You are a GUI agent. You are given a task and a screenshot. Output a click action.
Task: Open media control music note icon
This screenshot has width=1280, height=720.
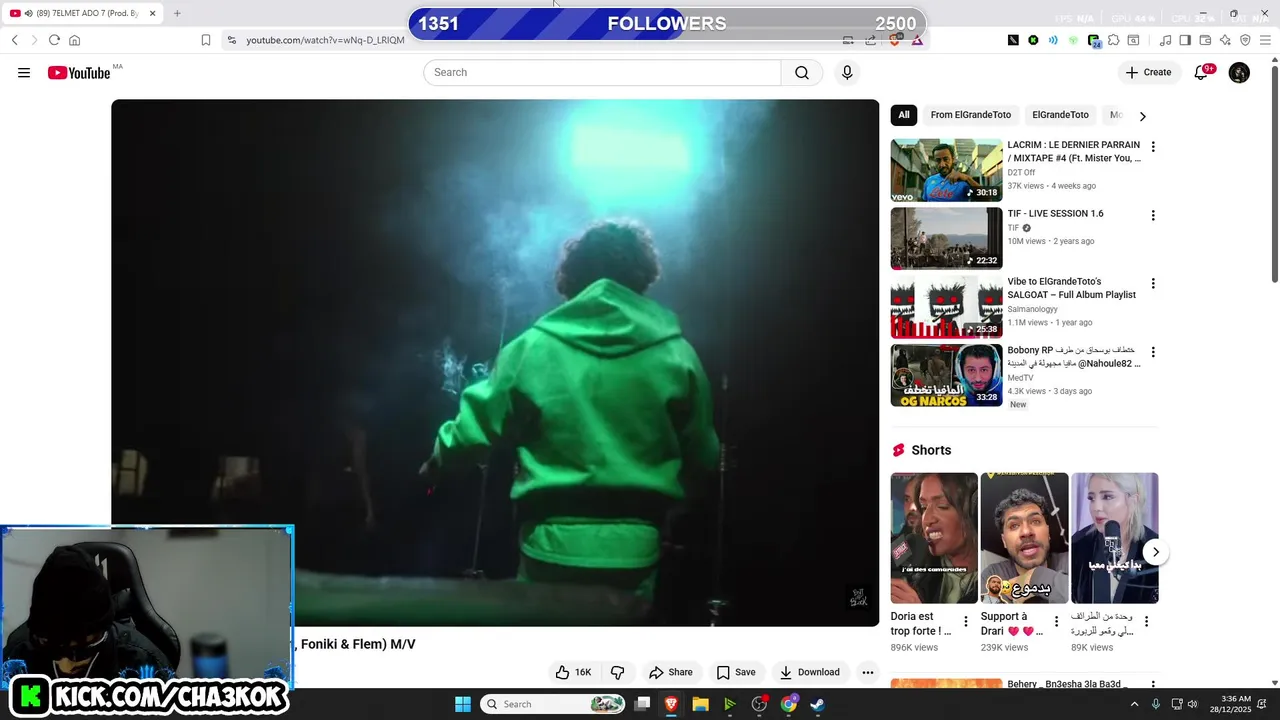point(1165,40)
